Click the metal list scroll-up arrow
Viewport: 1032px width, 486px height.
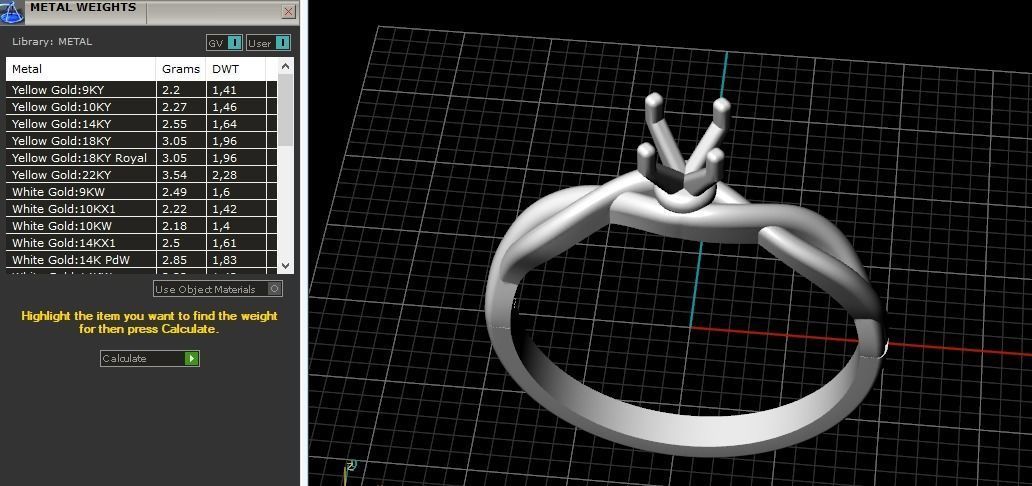(x=285, y=66)
